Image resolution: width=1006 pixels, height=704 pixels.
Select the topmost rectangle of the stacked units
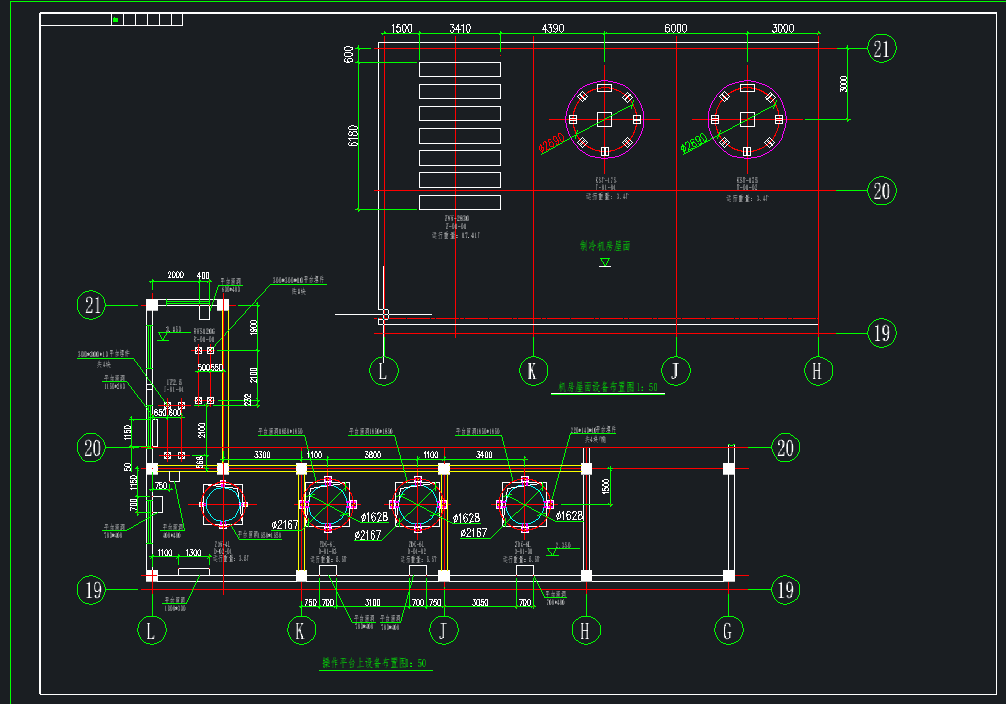click(460, 69)
